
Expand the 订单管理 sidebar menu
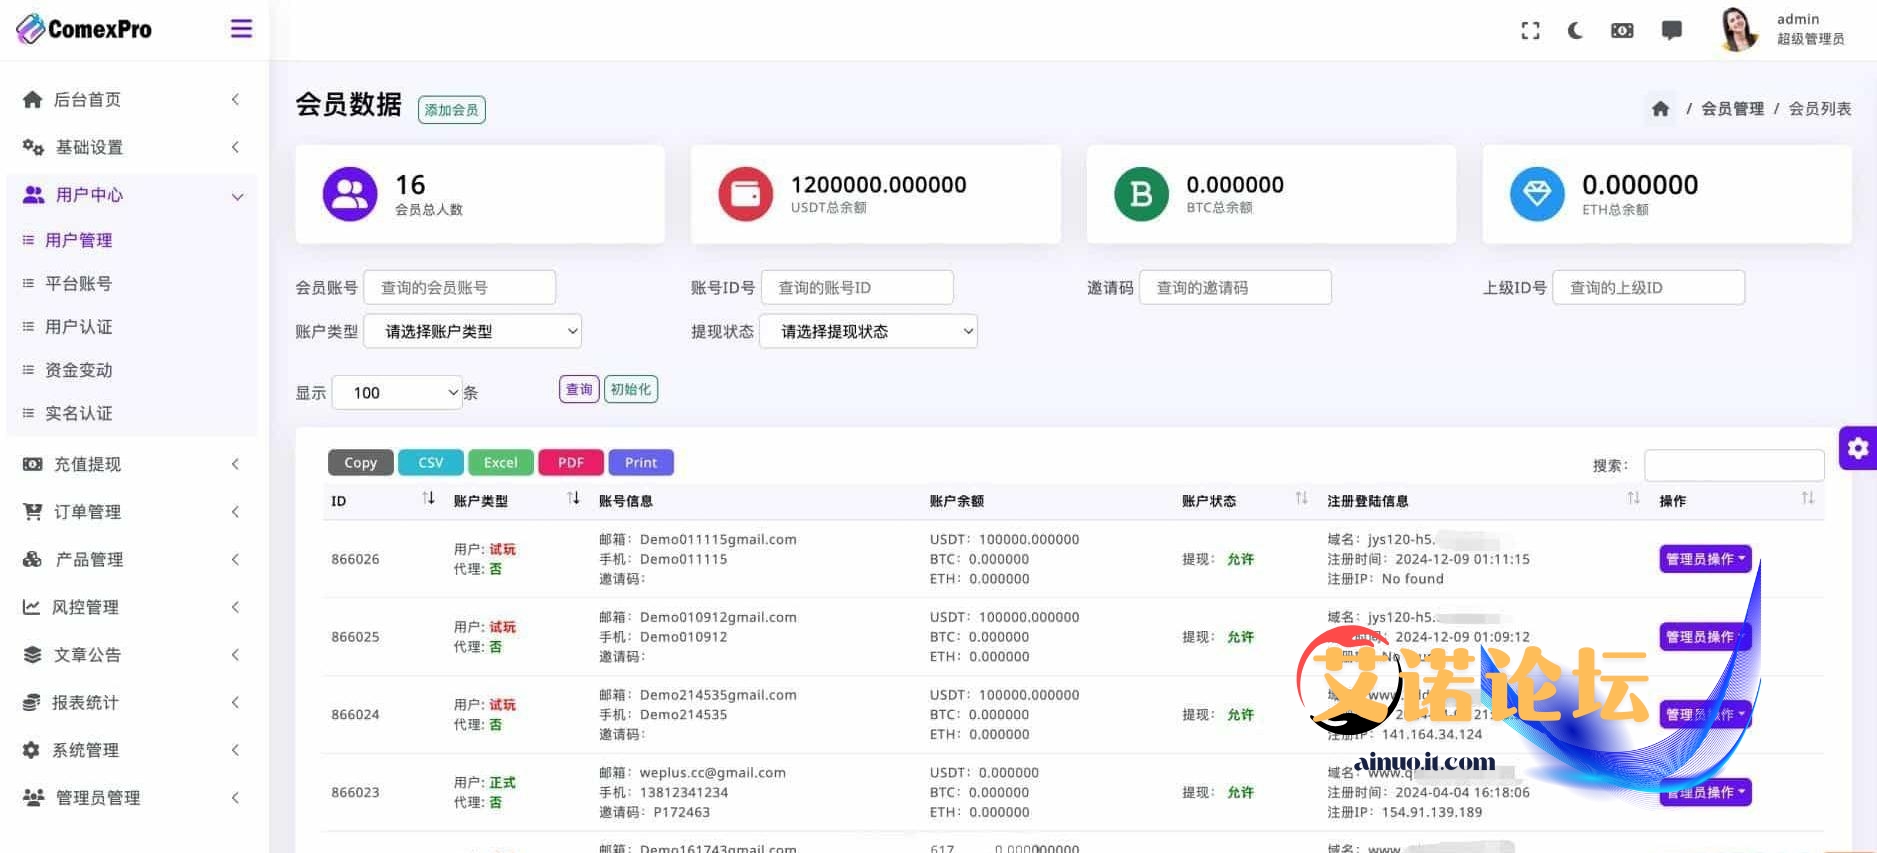coord(132,512)
